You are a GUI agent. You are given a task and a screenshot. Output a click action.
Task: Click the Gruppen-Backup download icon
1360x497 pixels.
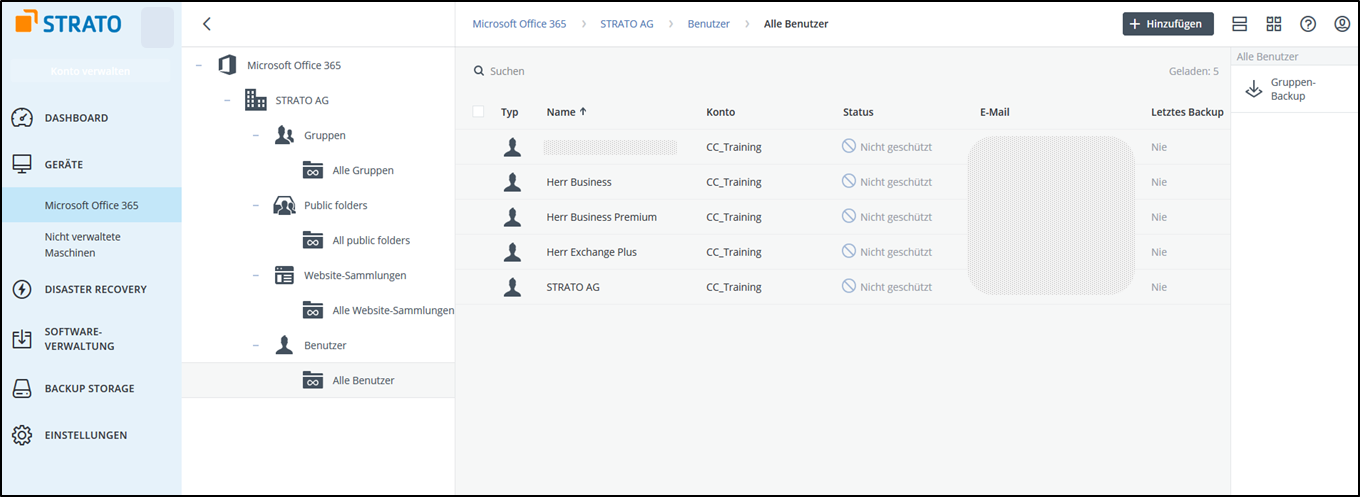pyautogui.click(x=1254, y=89)
